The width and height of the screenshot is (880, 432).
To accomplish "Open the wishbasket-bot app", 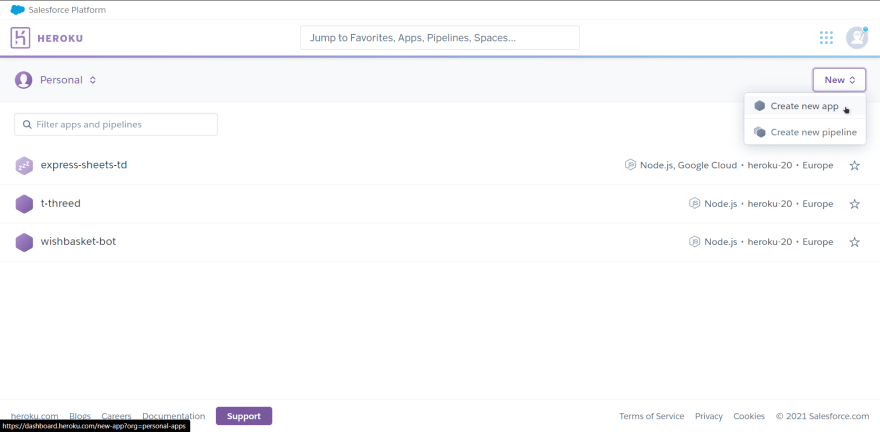I will pyautogui.click(x=78, y=242).
